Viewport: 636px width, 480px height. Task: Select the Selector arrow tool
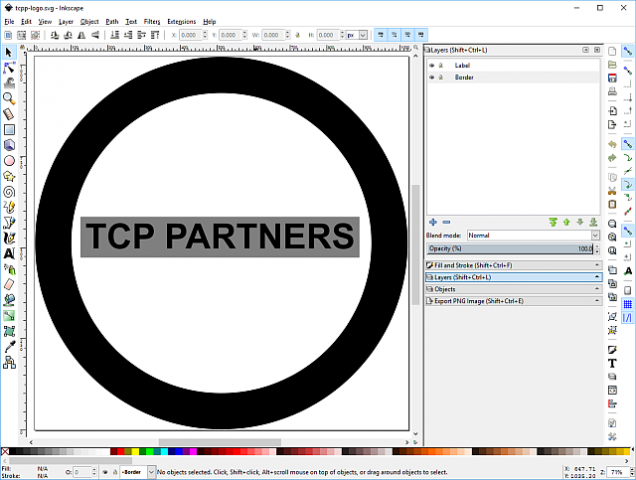pyautogui.click(x=9, y=52)
